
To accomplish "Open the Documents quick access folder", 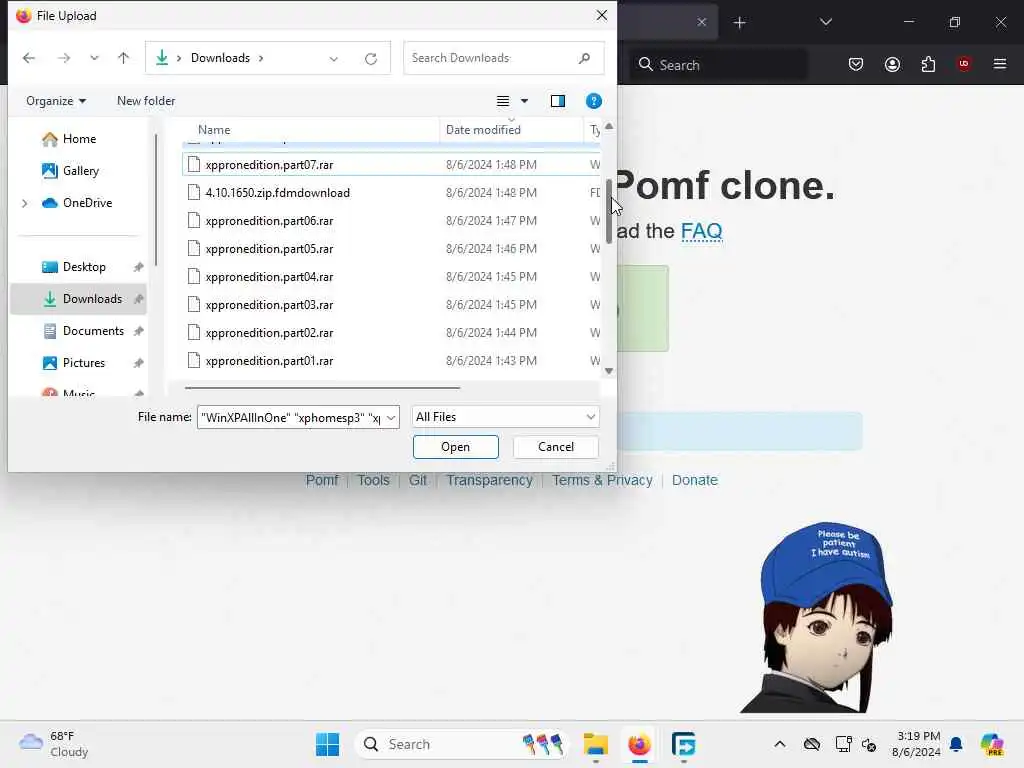I will click(x=93, y=331).
